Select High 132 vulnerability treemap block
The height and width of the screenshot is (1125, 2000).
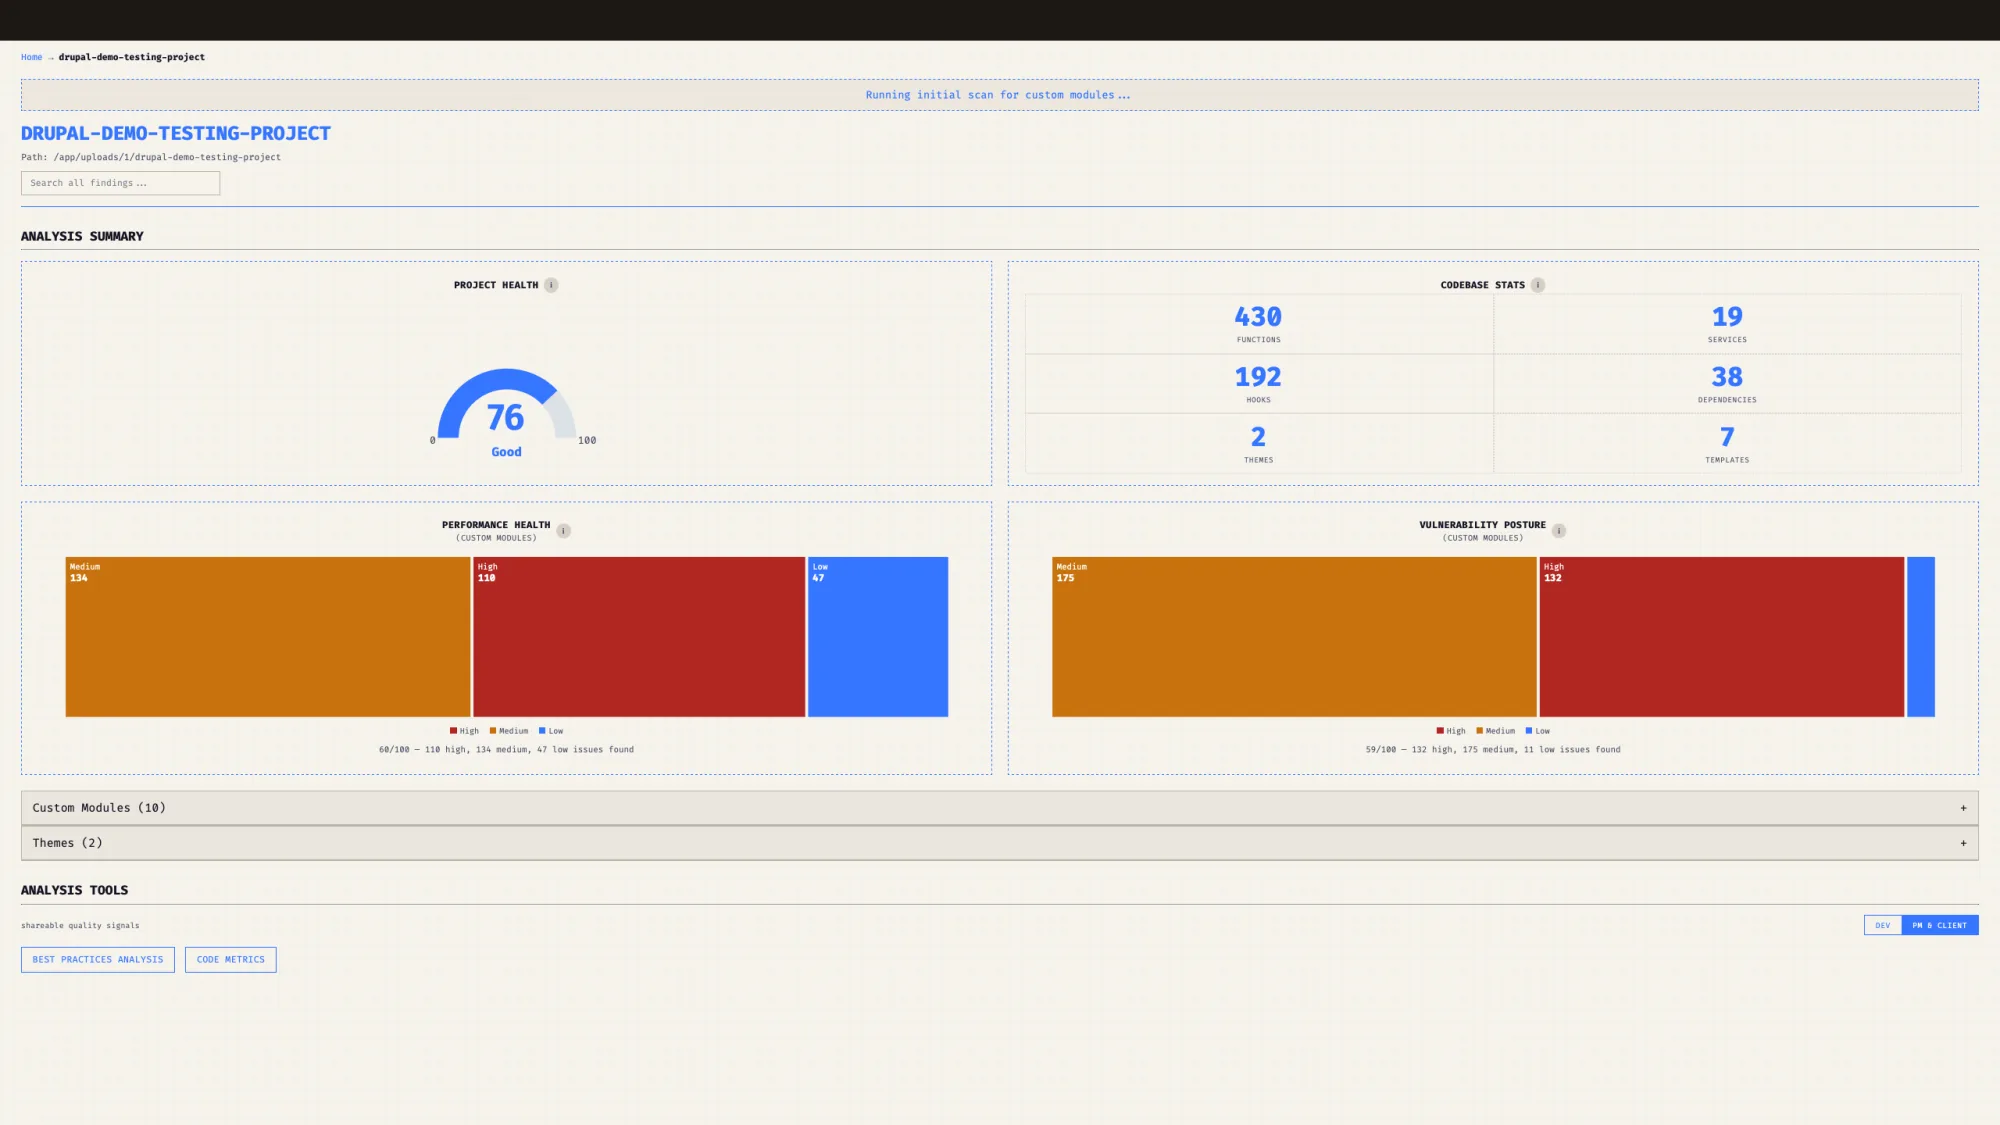point(1722,637)
